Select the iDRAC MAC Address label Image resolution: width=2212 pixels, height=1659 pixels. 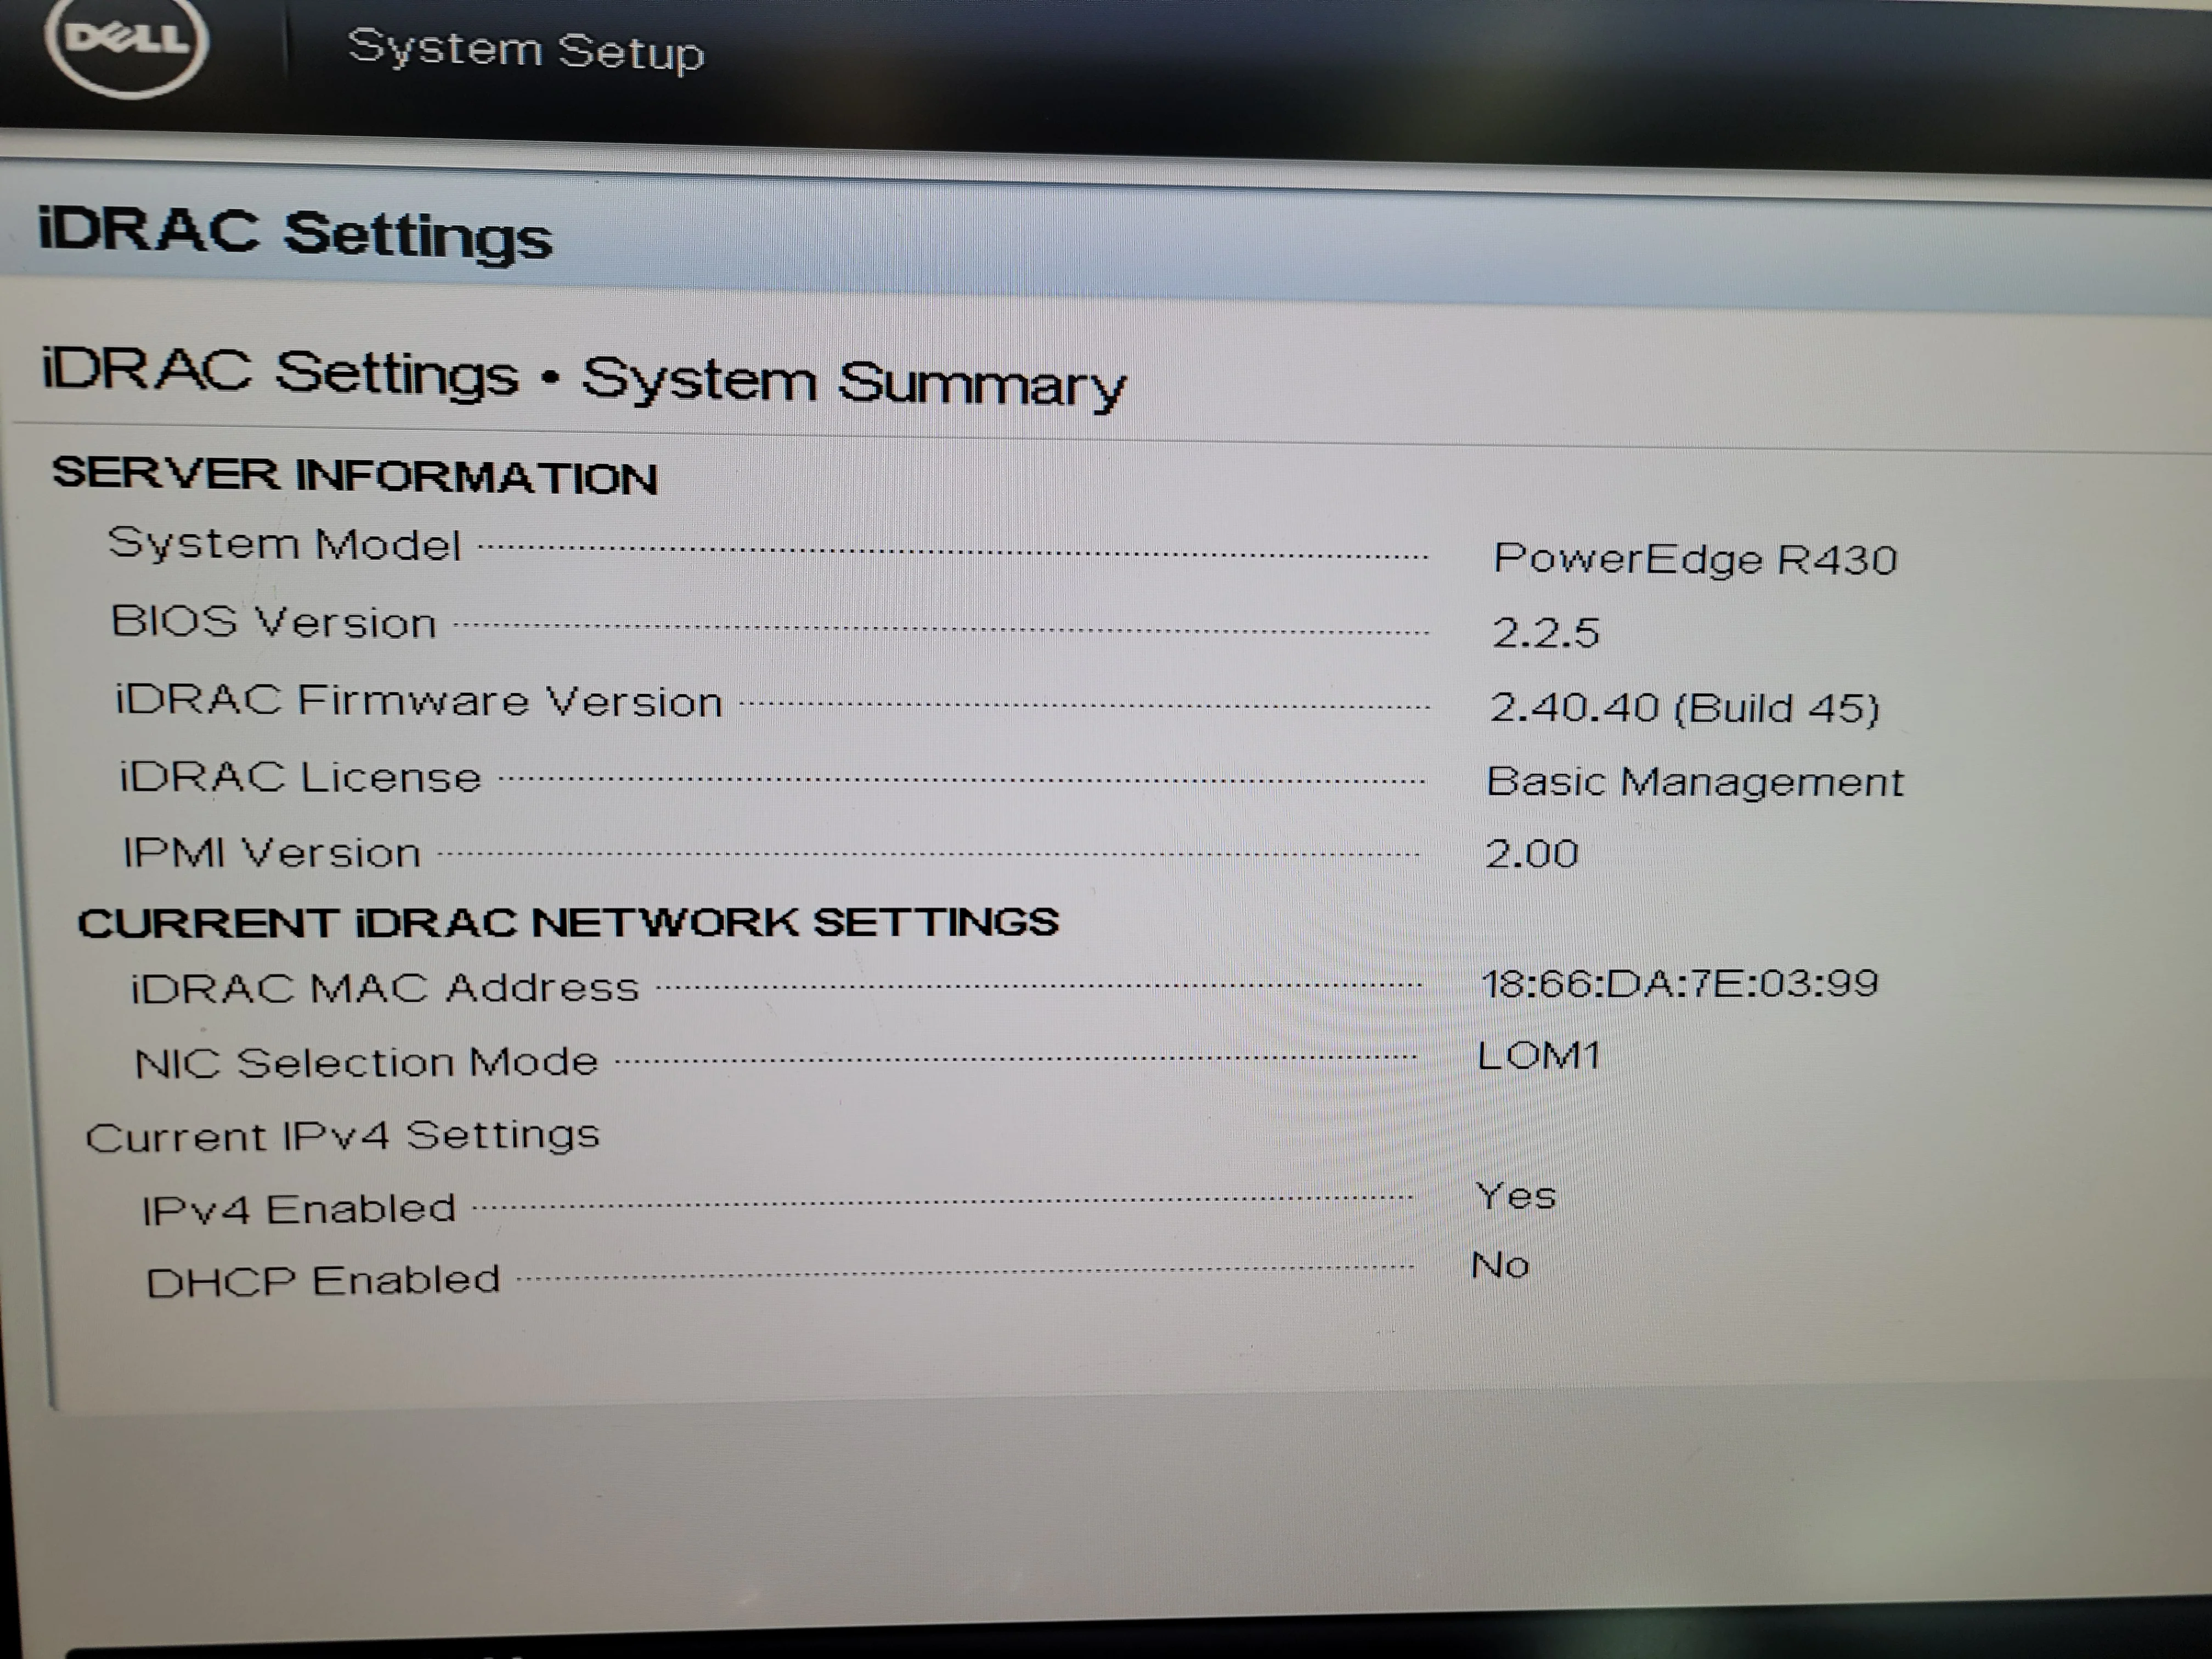(384, 988)
